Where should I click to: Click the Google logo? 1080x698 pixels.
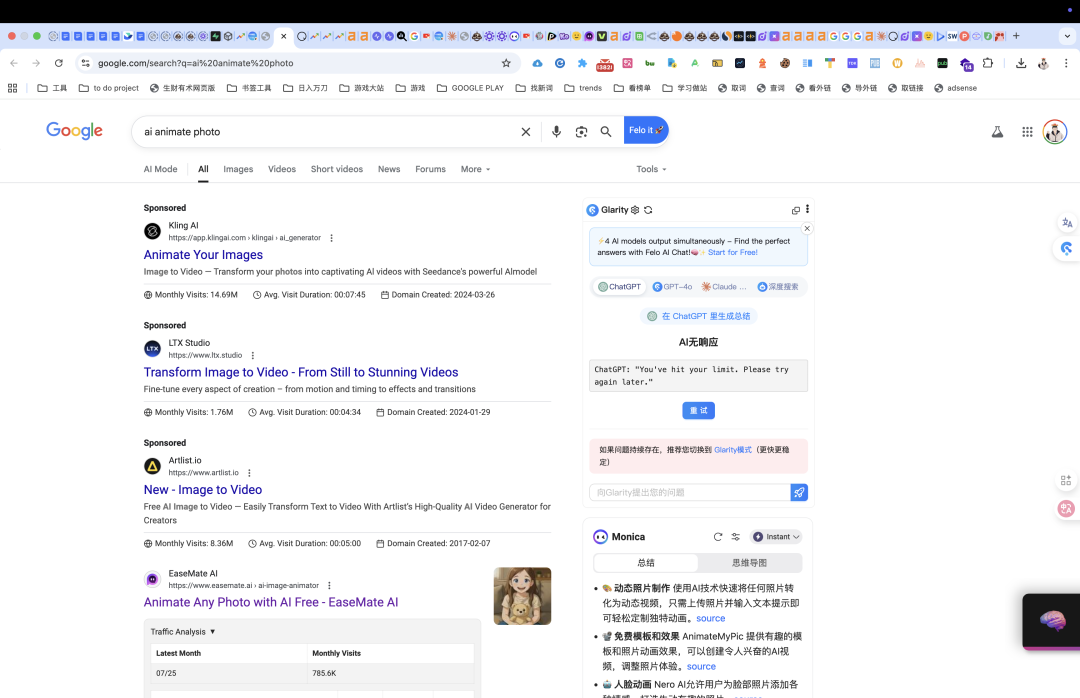coord(74,131)
